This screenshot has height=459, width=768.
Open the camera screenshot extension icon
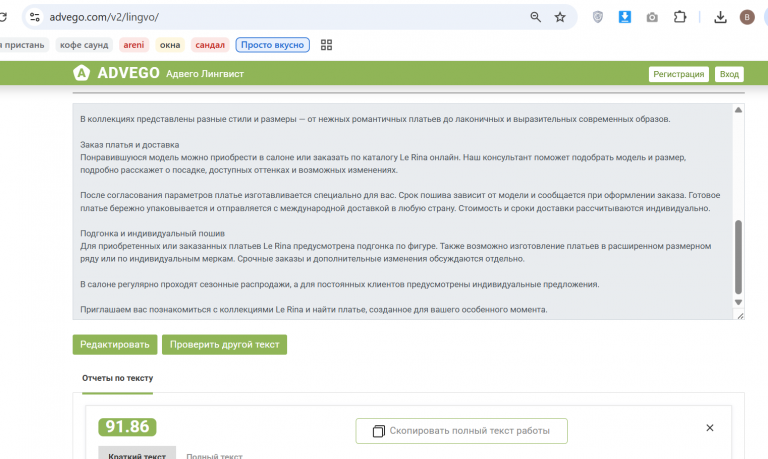pyautogui.click(x=652, y=18)
